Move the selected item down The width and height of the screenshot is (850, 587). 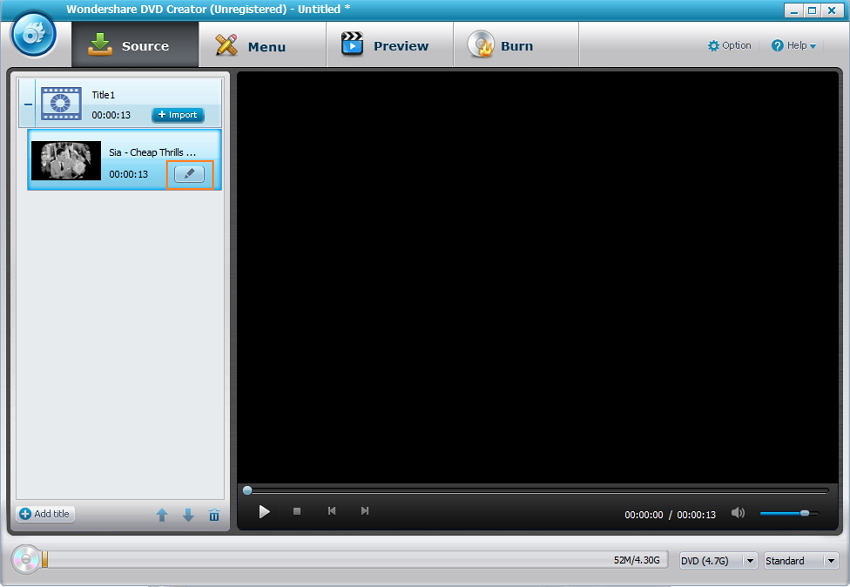click(188, 515)
